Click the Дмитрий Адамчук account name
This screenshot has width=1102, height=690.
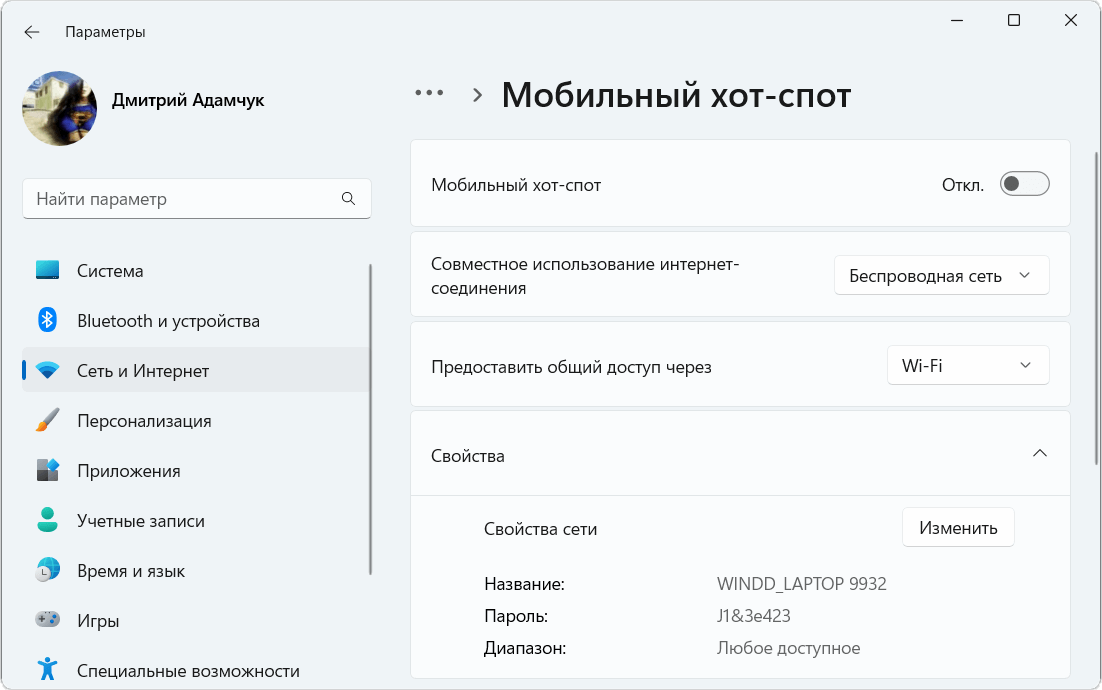point(188,100)
